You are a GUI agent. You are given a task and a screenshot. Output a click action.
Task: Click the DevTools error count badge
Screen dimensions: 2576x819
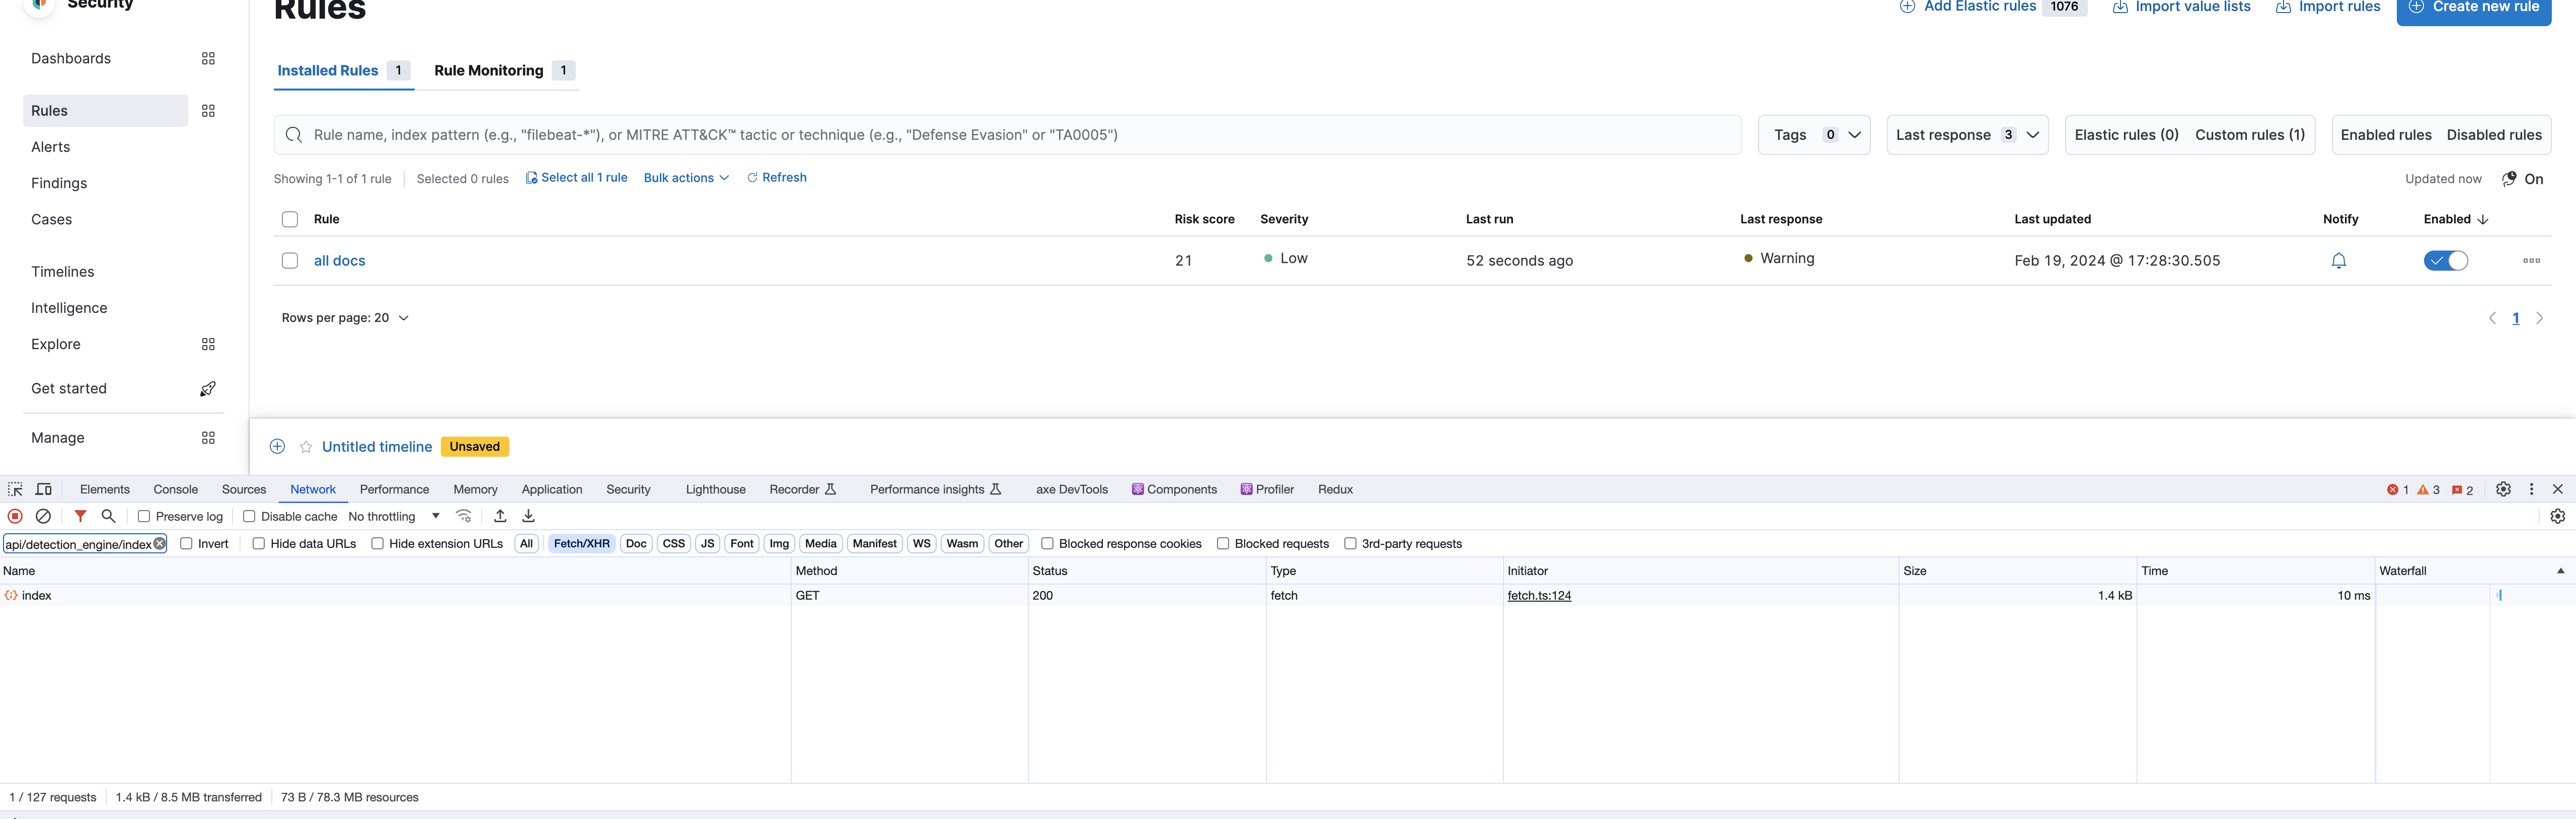(x=2397, y=490)
